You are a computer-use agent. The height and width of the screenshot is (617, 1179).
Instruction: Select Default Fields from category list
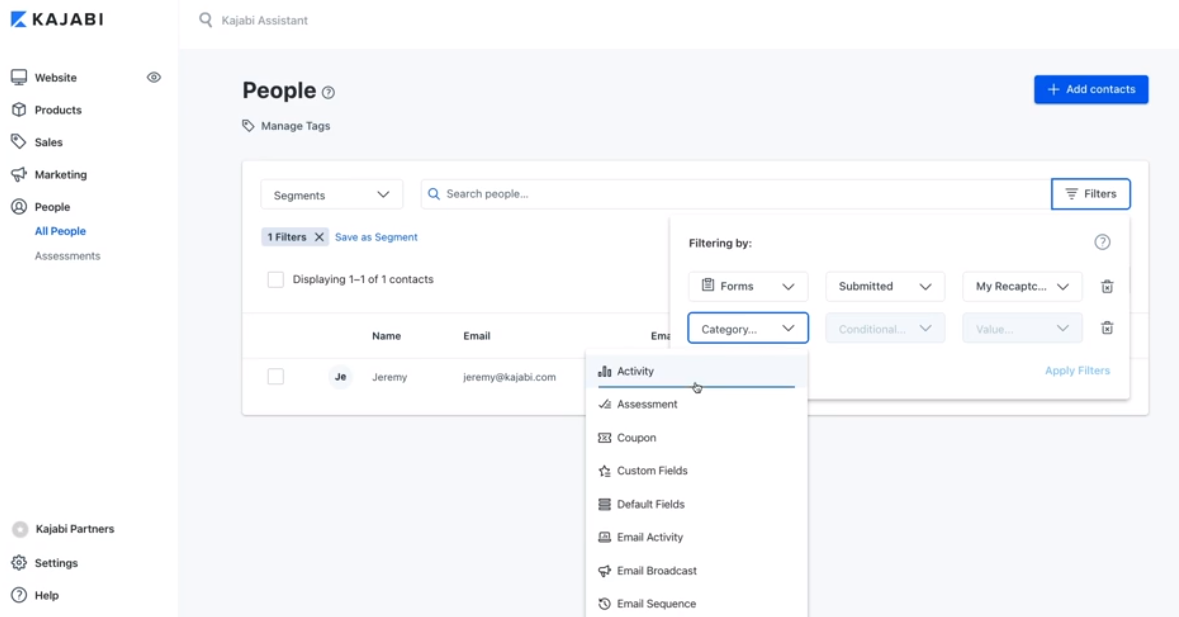tap(697, 504)
